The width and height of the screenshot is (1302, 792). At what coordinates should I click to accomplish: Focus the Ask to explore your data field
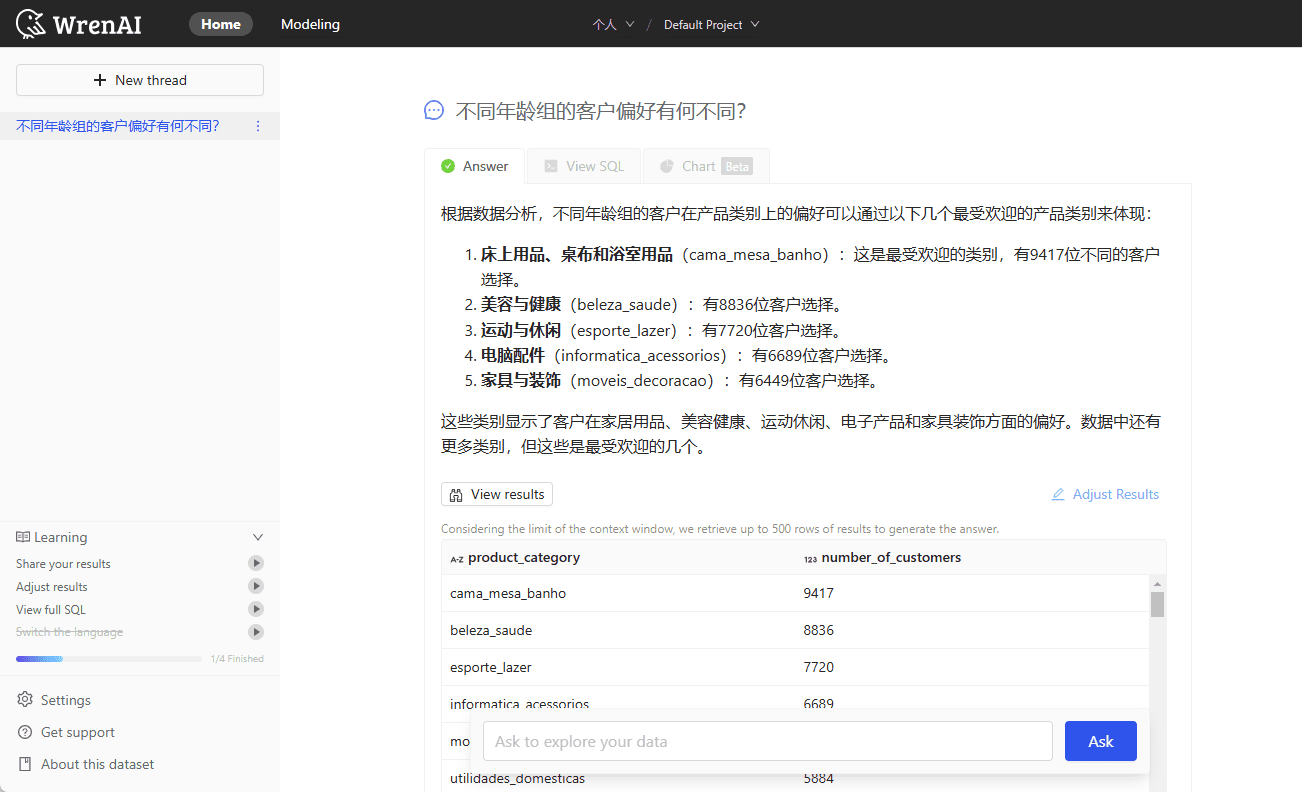(768, 741)
